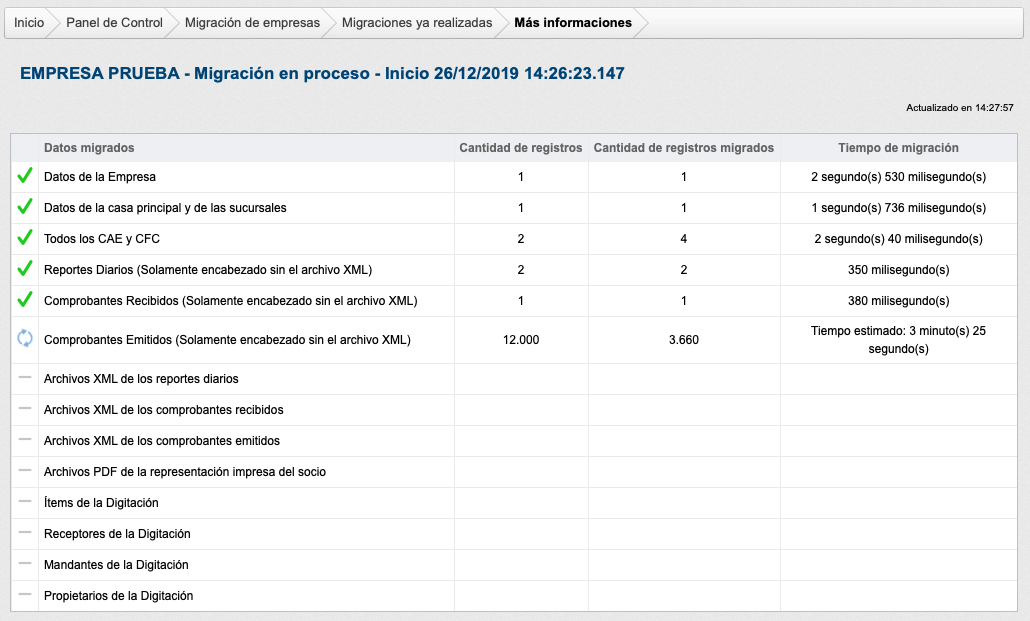Click checkmark icon for casa principal y sucursales
This screenshot has width=1030, height=621.
pos(25,207)
